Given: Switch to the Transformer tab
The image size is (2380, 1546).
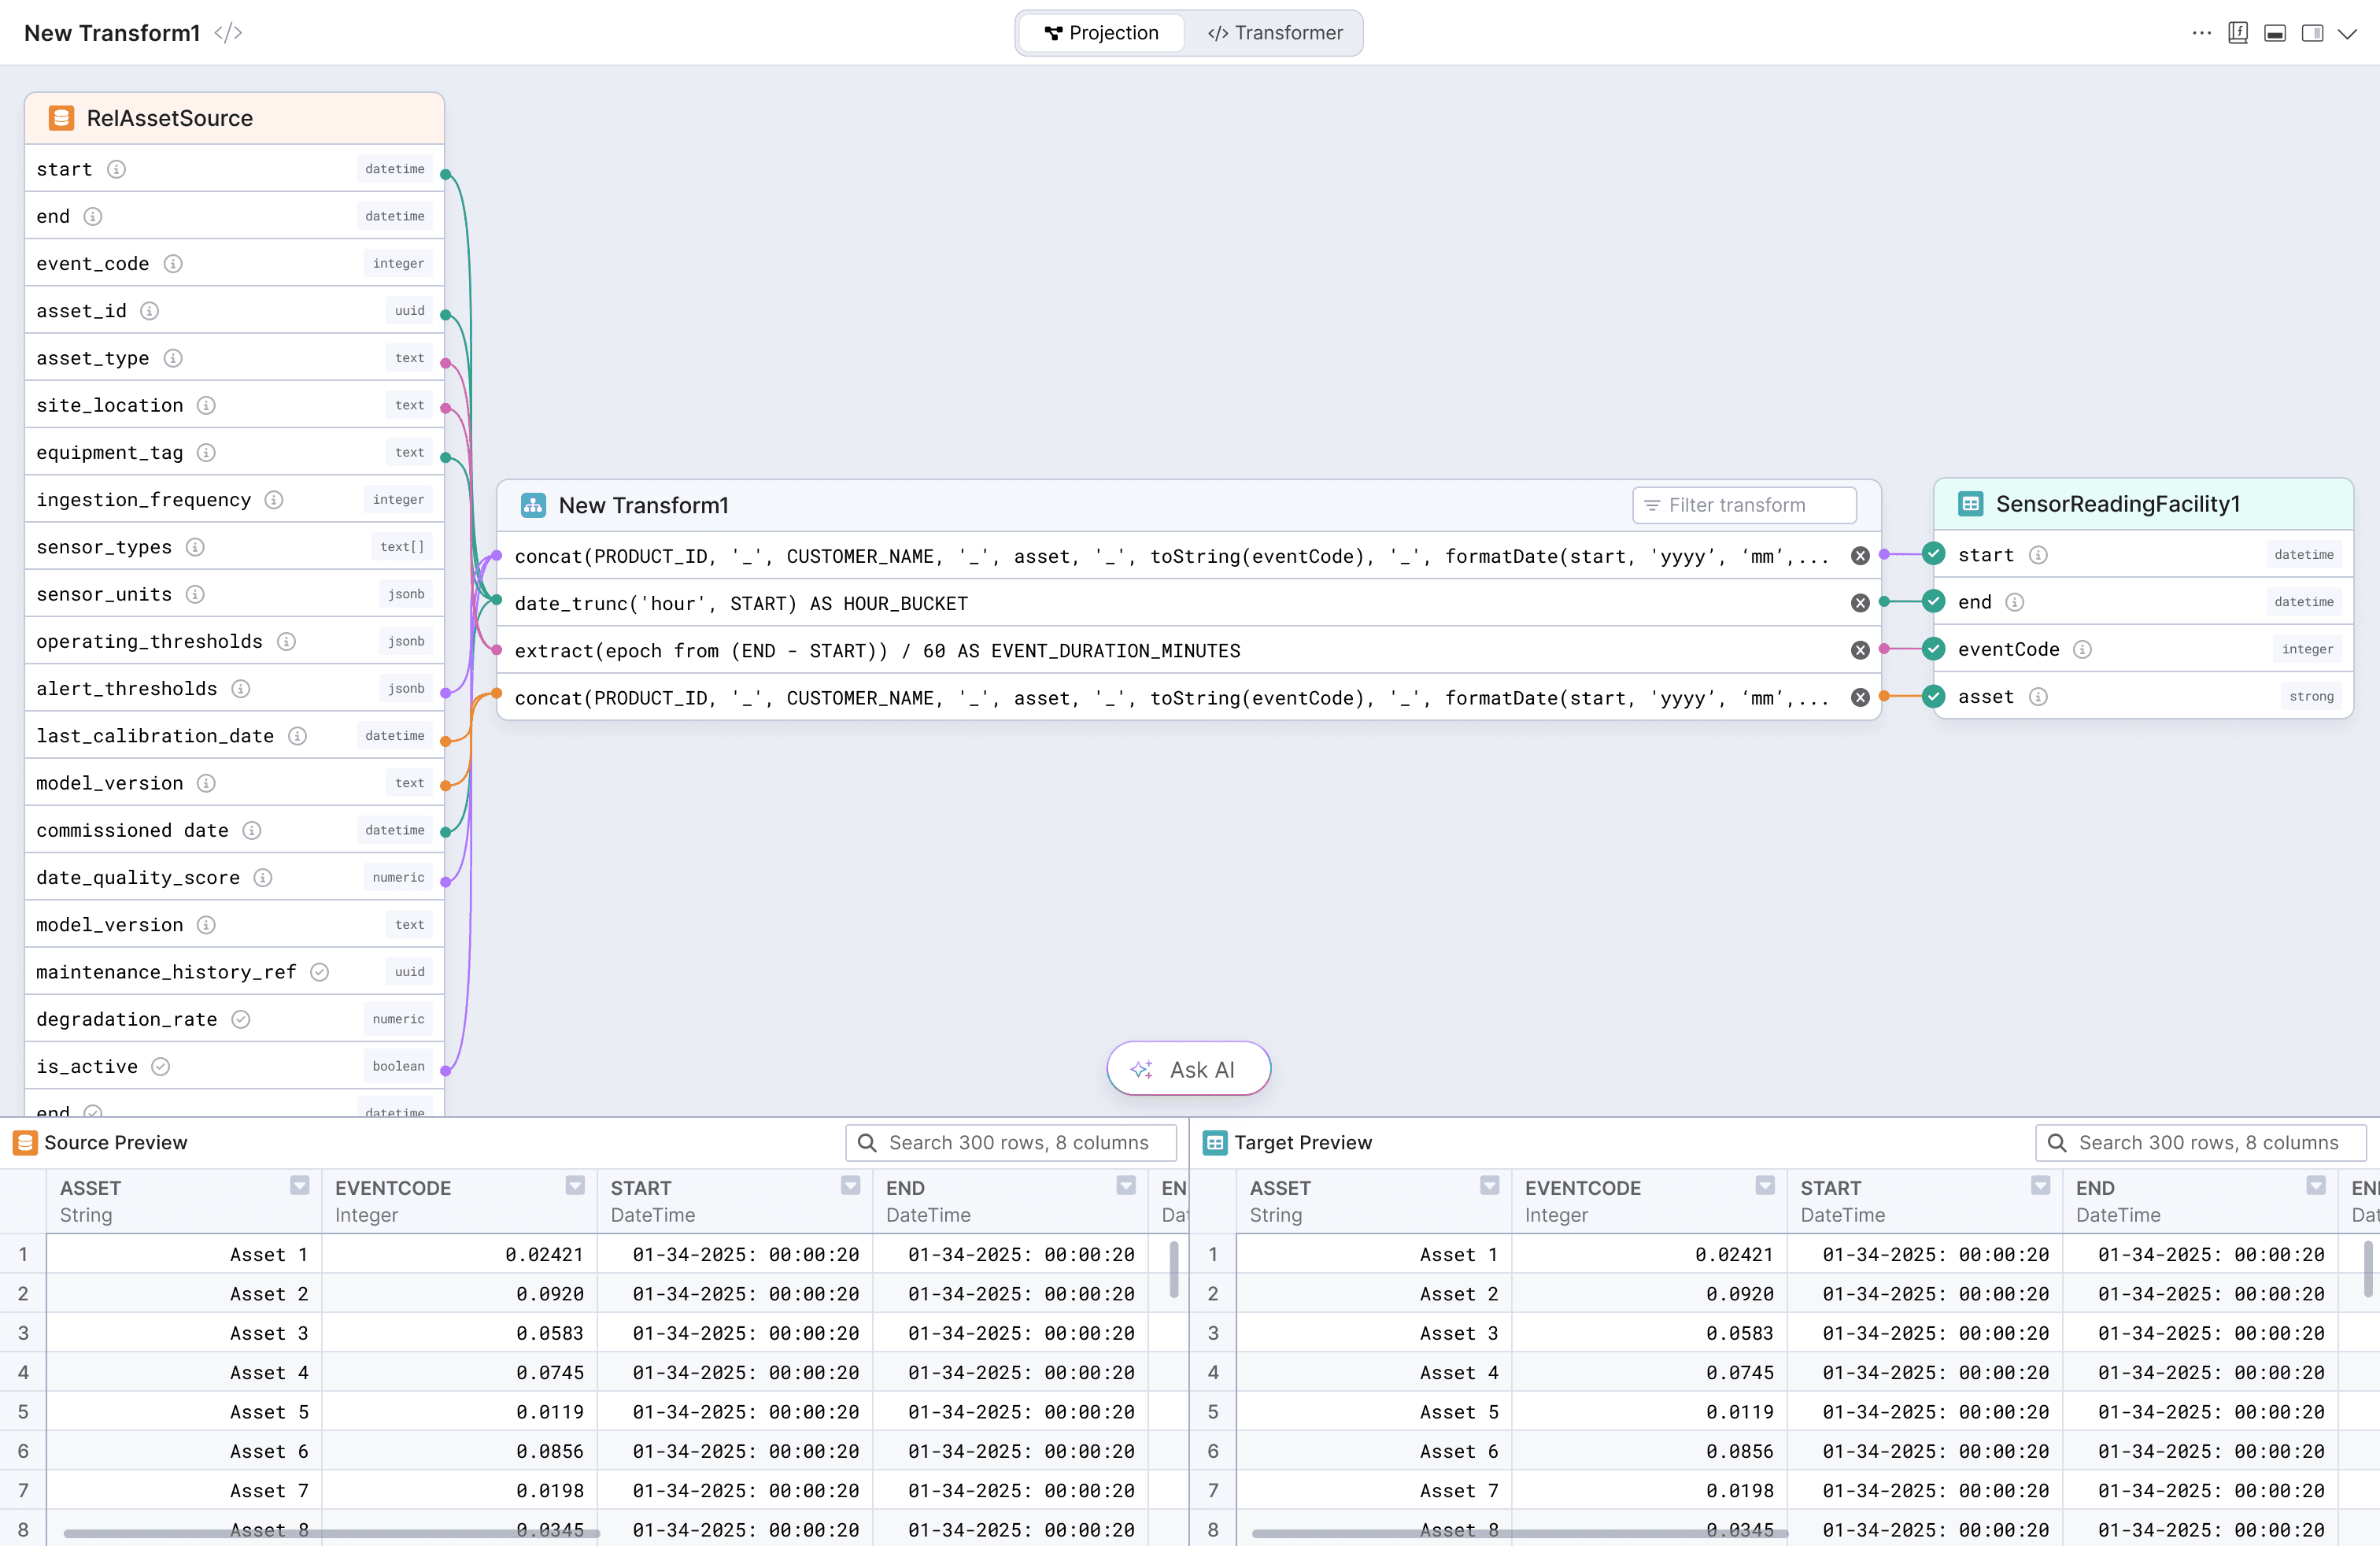Looking at the screenshot, I should click(x=1275, y=33).
